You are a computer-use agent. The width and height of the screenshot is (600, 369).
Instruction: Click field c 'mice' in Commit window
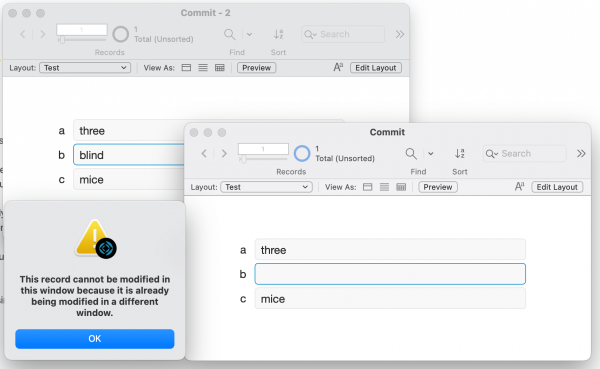coord(390,299)
